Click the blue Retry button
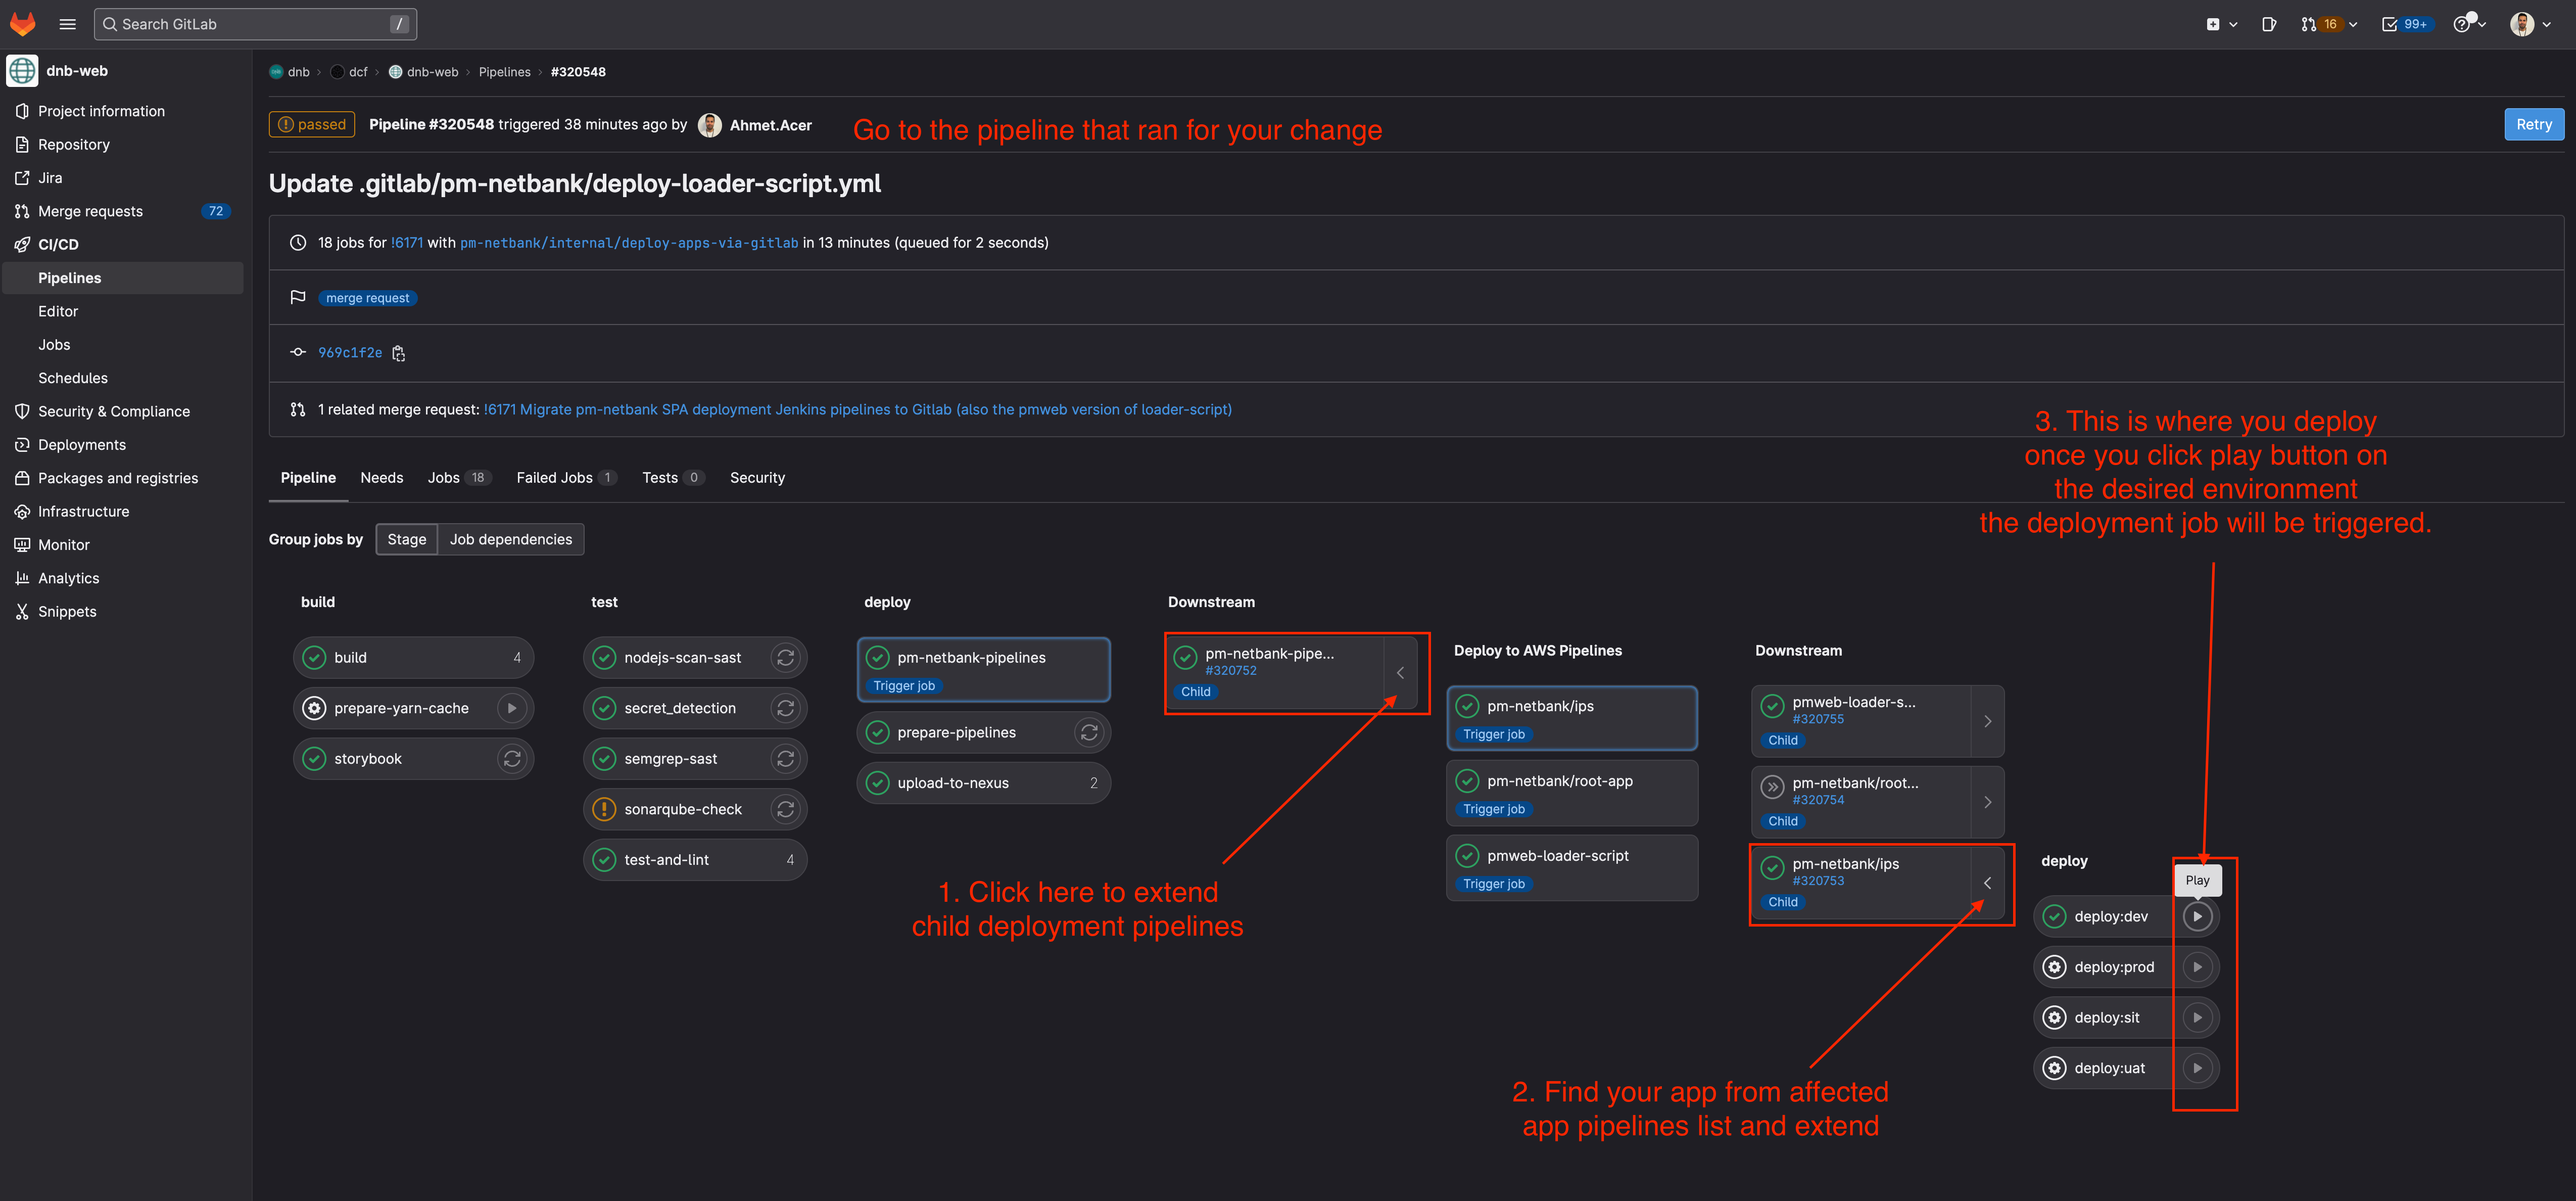 (2533, 125)
